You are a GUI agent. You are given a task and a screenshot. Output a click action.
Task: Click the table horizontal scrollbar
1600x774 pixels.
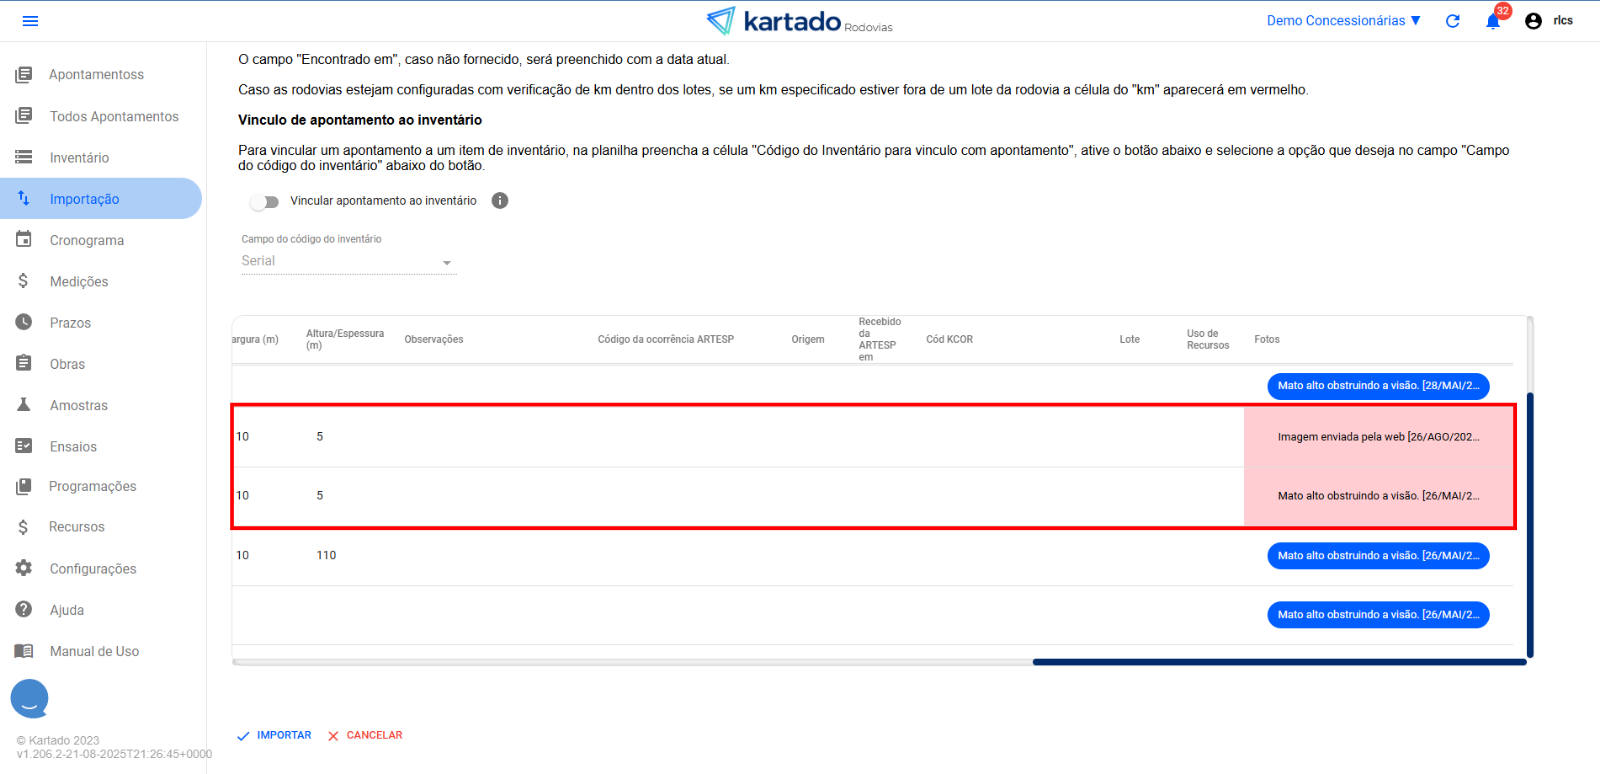click(x=1278, y=662)
